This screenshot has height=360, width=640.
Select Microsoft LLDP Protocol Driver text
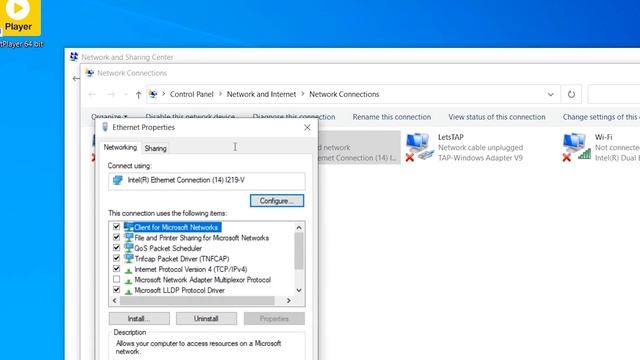click(180, 291)
